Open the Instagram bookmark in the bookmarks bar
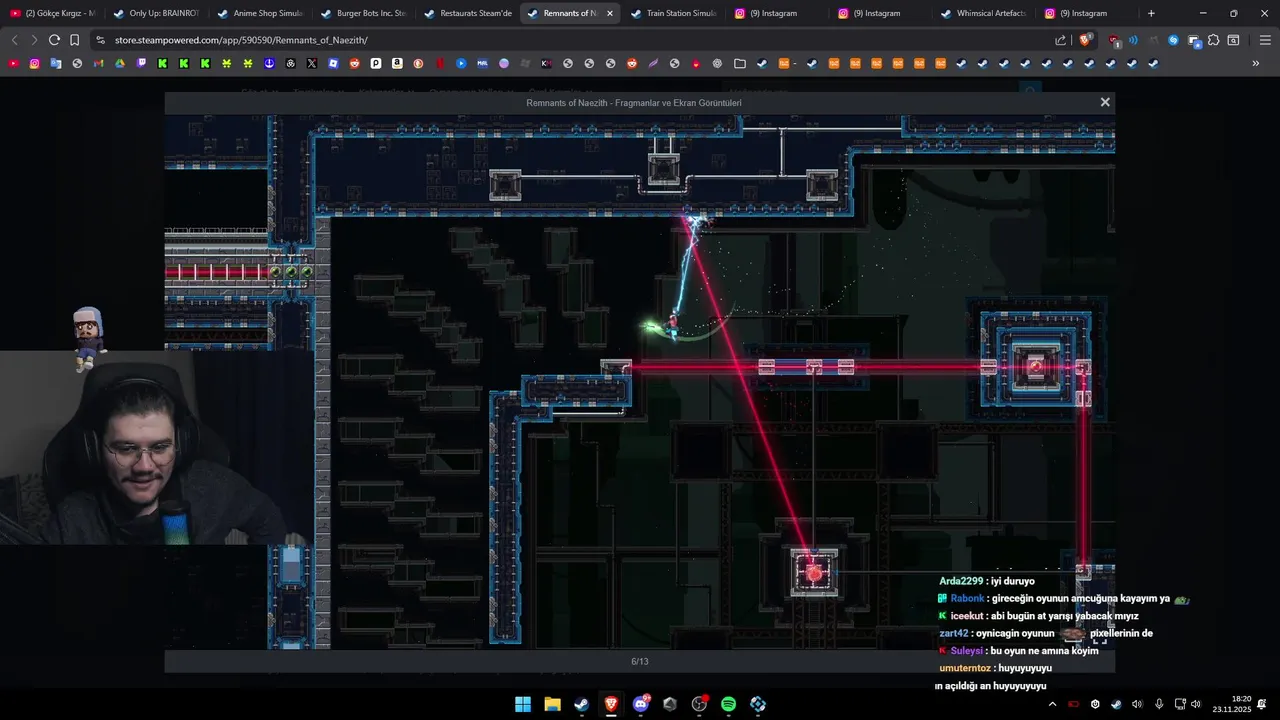 point(35,63)
